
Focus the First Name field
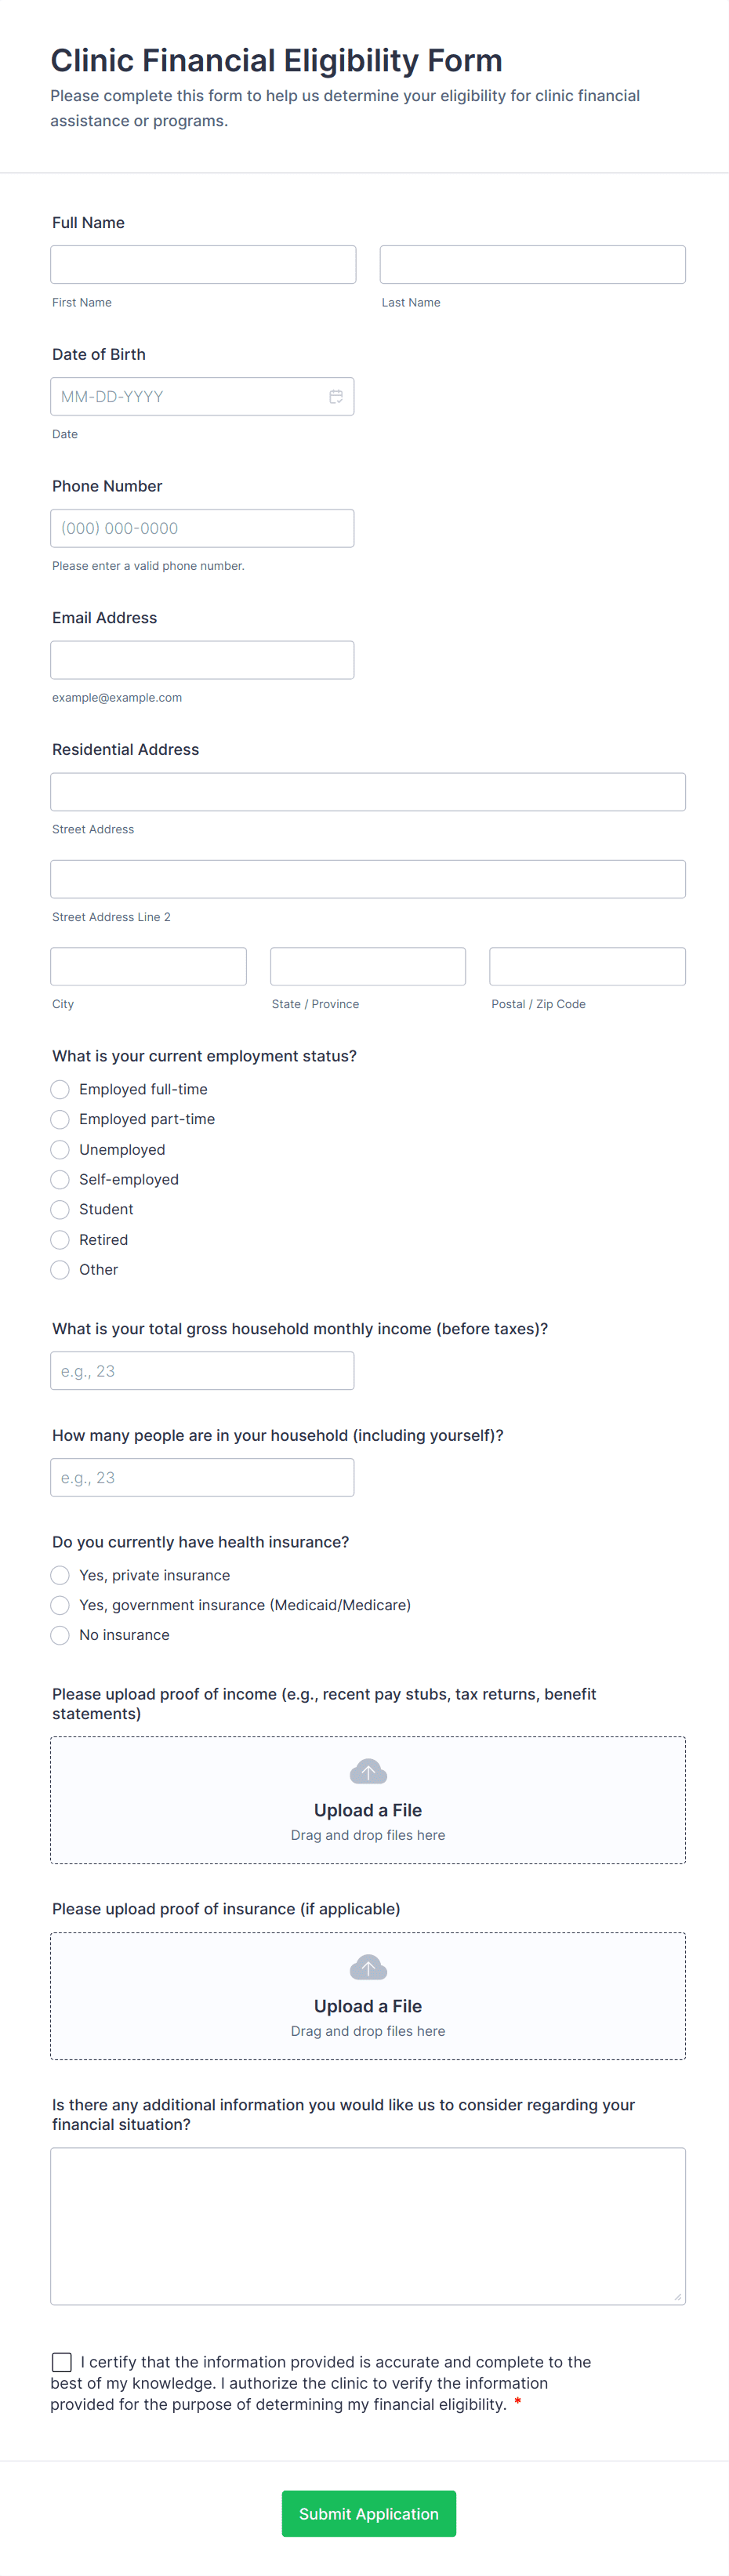tap(203, 265)
